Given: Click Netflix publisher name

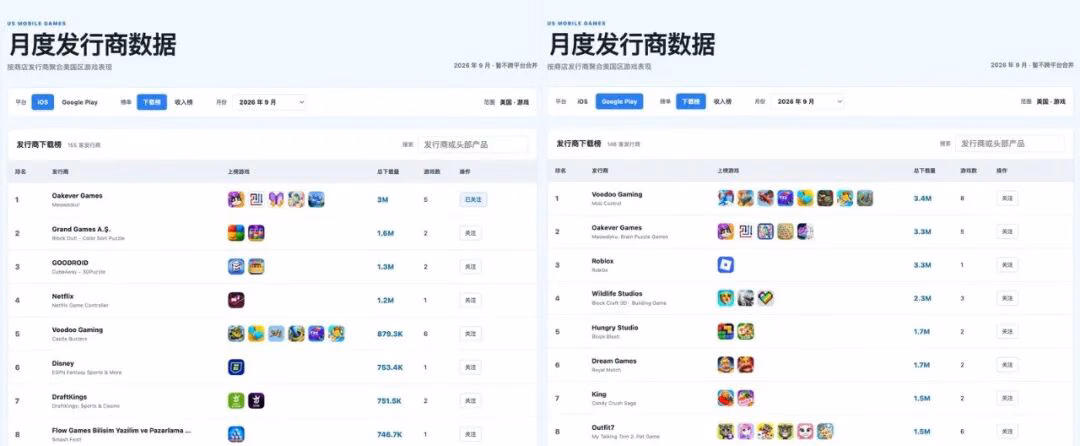Looking at the screenshot, I should [63, 296].
